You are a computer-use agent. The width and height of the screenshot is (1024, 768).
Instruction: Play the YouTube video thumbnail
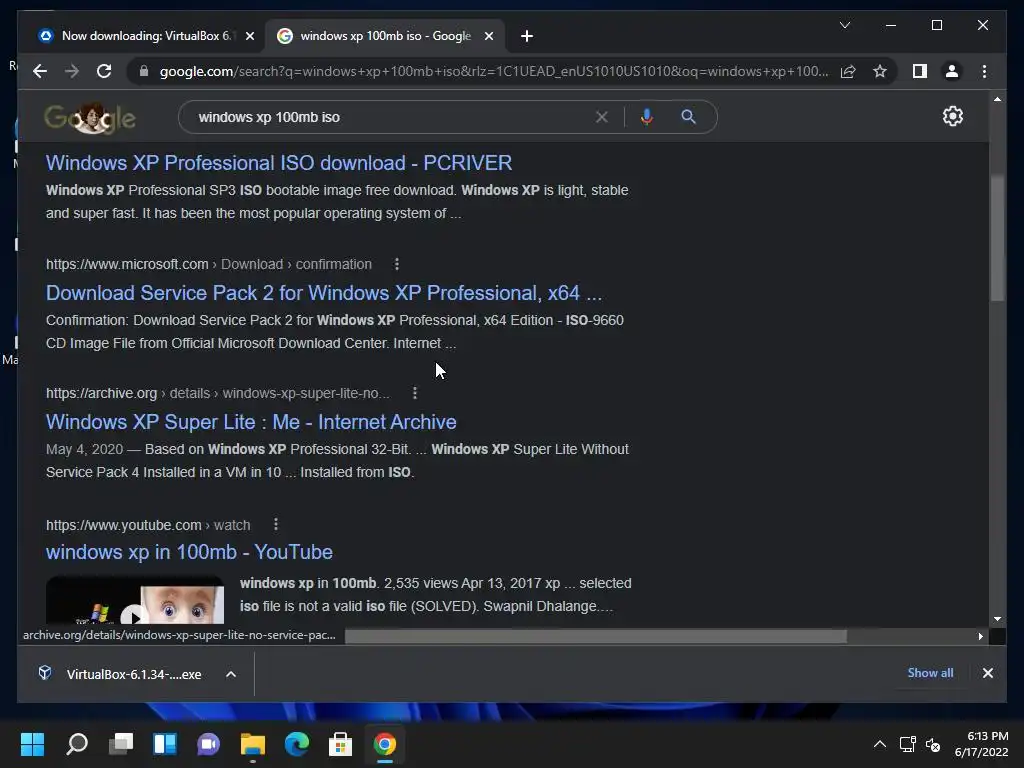135,600
